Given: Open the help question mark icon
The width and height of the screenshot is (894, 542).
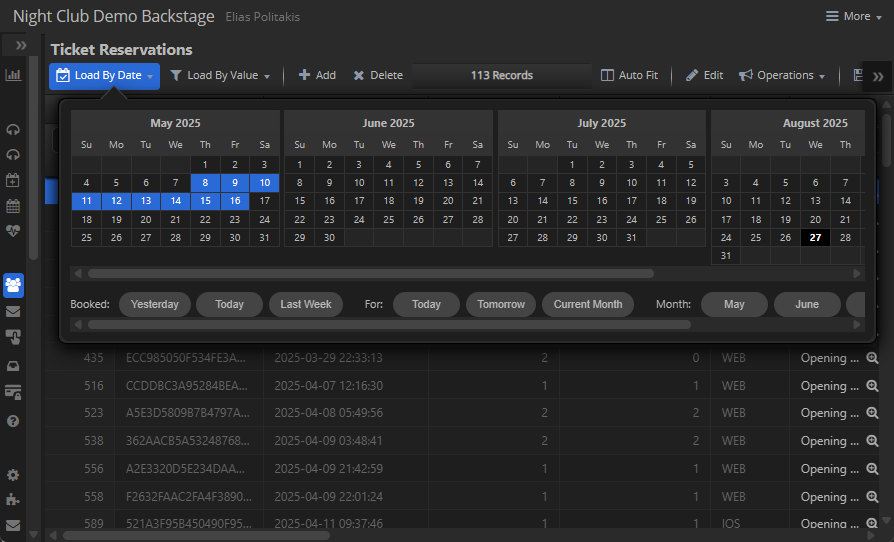Looking at the screenshot, I should coord(13,421).
